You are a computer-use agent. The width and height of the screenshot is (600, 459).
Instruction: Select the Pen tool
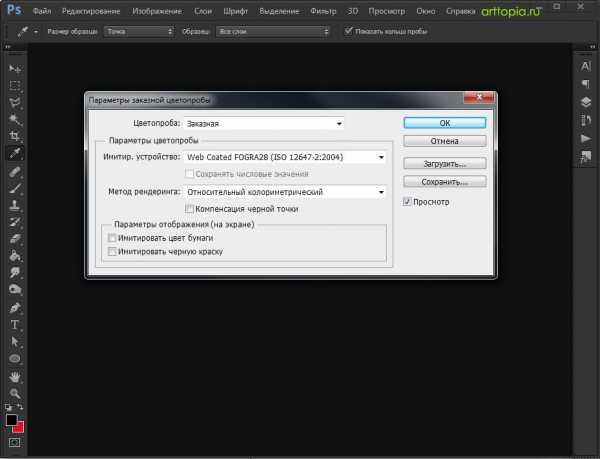pyautogui.click(x=15, y=308)
